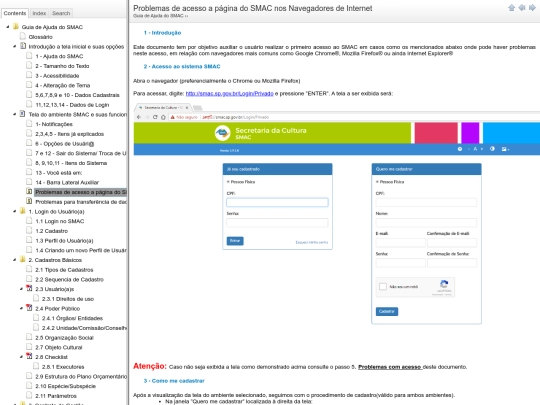
Task: Select Pessoa Física in Quero me cadastrar panel
Action: 390,182
